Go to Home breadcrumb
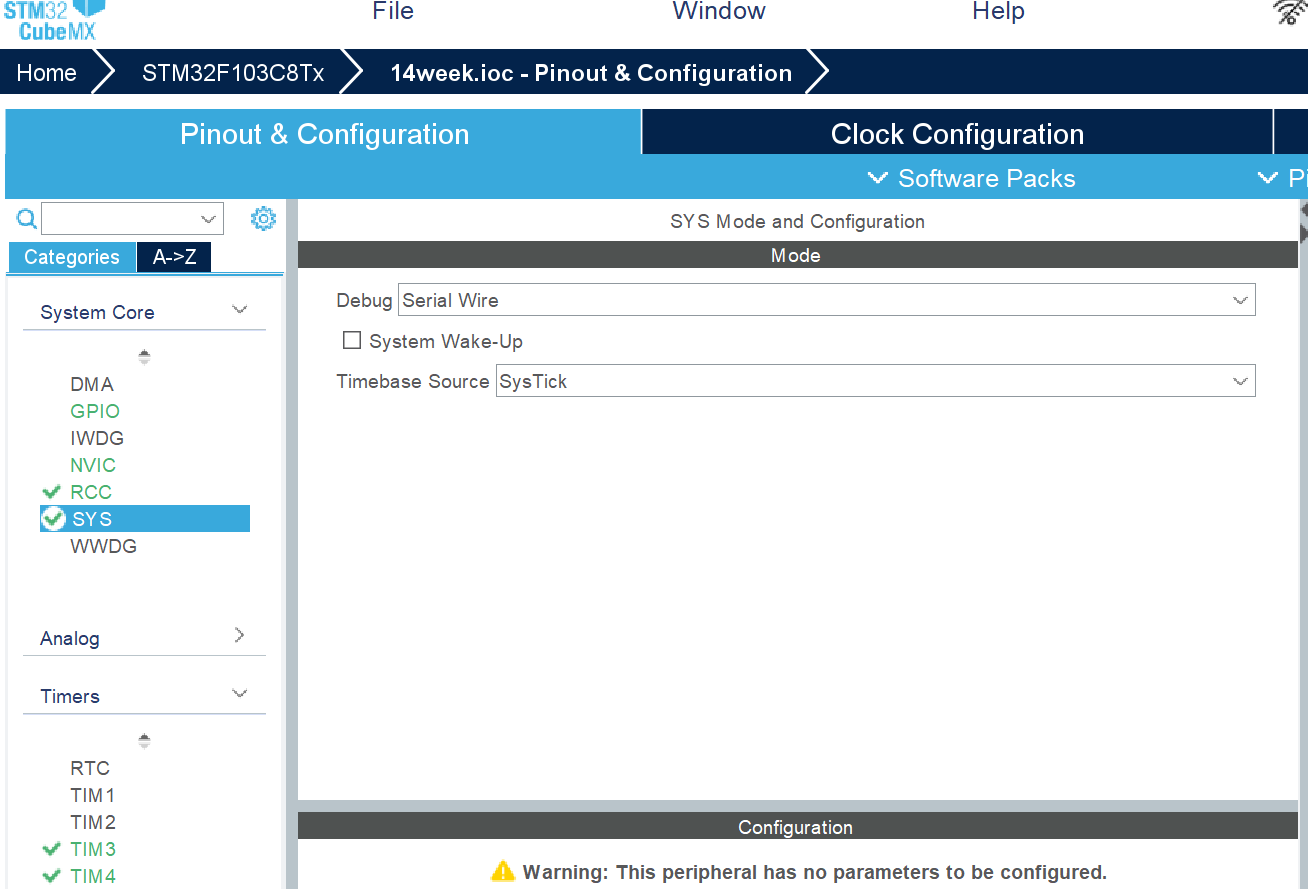The height and width of the screenshot is (890, 1308). (46, 73)
